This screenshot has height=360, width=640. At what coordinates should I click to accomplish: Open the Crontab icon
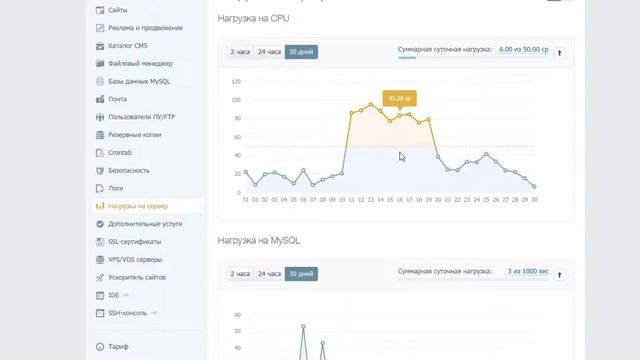point(100,153)
